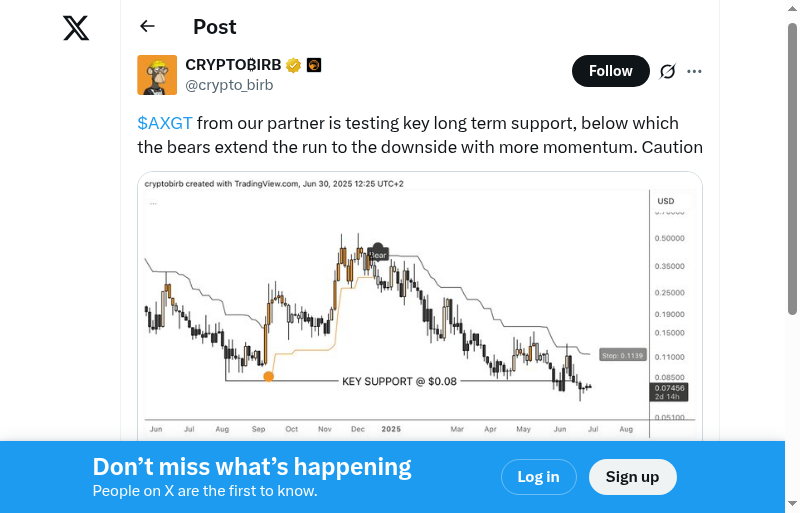The width and height of the screenshot is (800, 513).
Task: Open the Grok actions icon
Action: coord(668,71)
